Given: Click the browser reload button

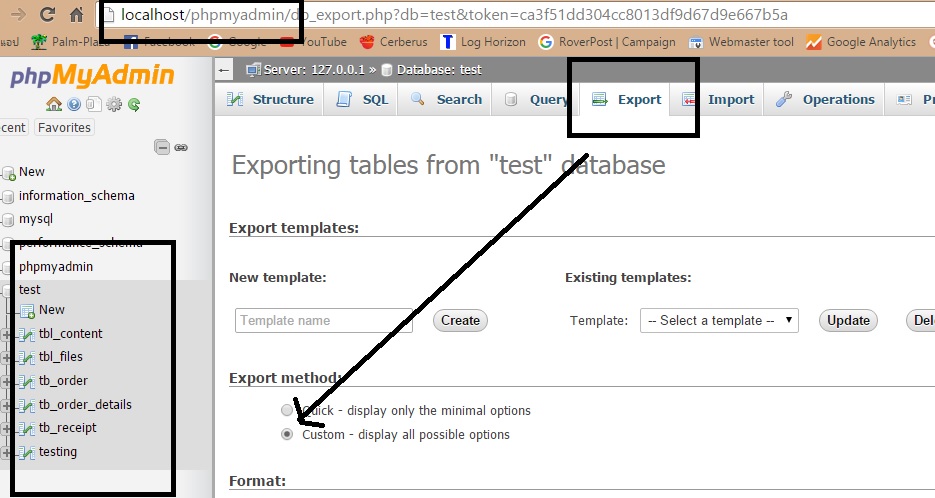Looking at the screenshot, I should click(46, 15).
